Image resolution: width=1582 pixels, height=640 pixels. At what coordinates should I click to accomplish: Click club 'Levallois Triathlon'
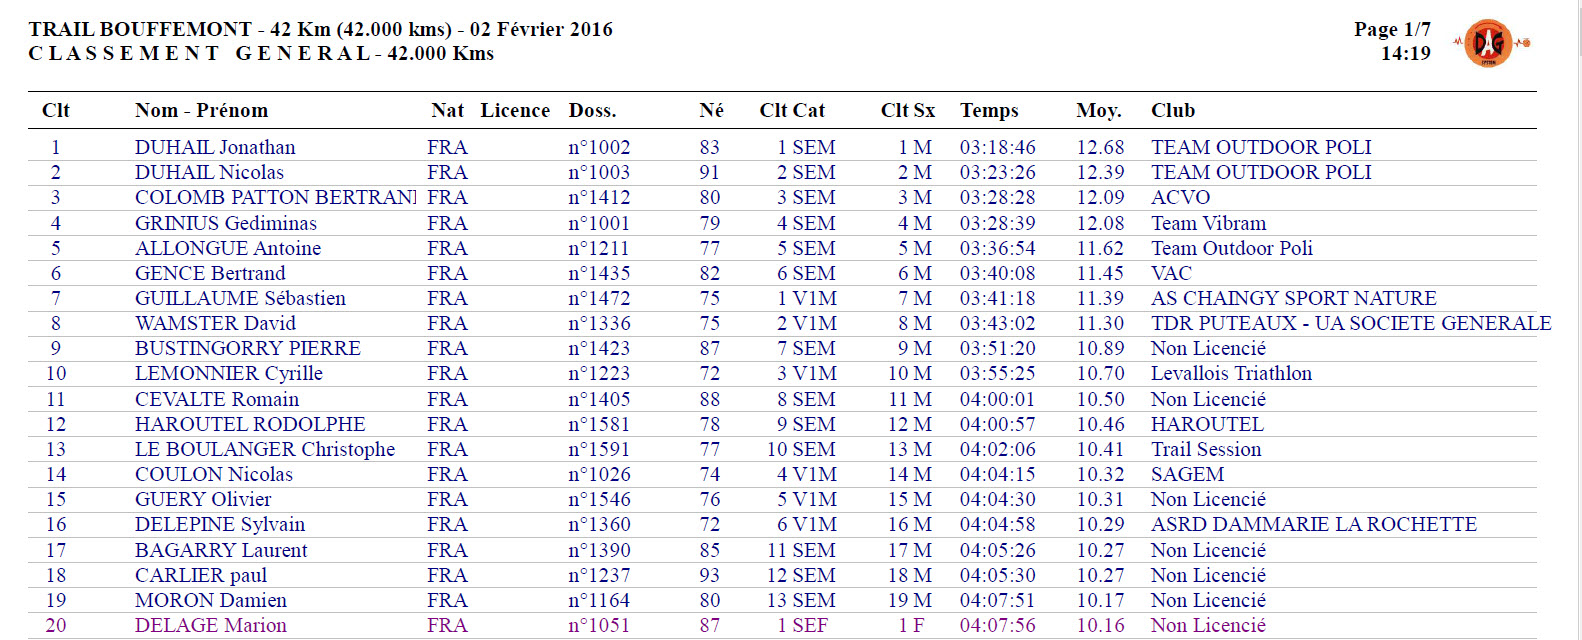point(1231,373)
